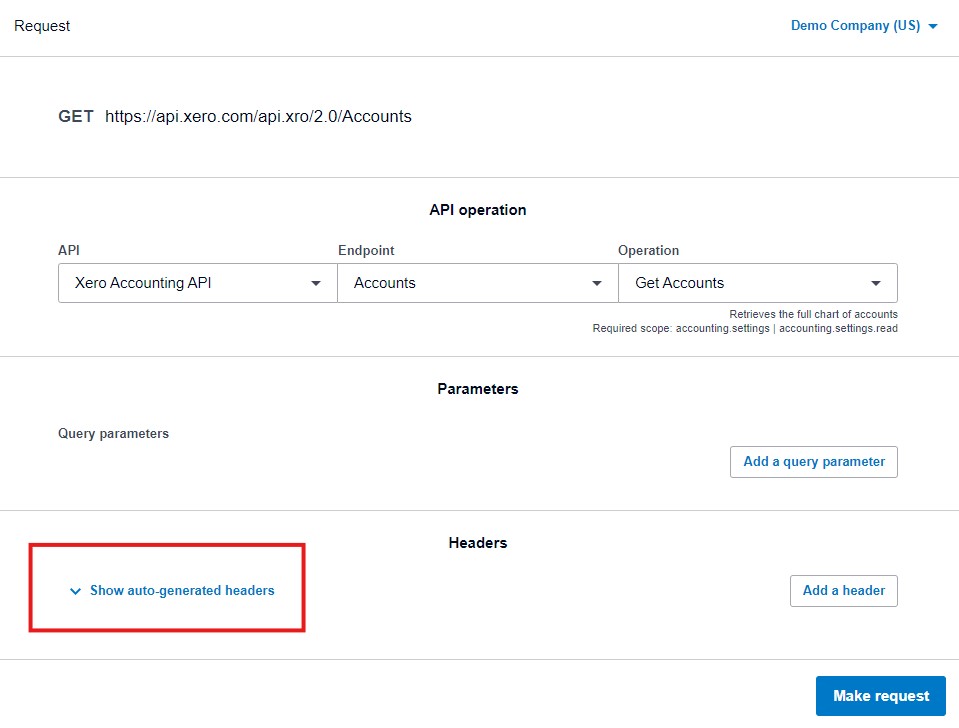Click the Add a header button
Viewport: 959px width, 728px height.
pyautogui.click(x=843, y=590)
